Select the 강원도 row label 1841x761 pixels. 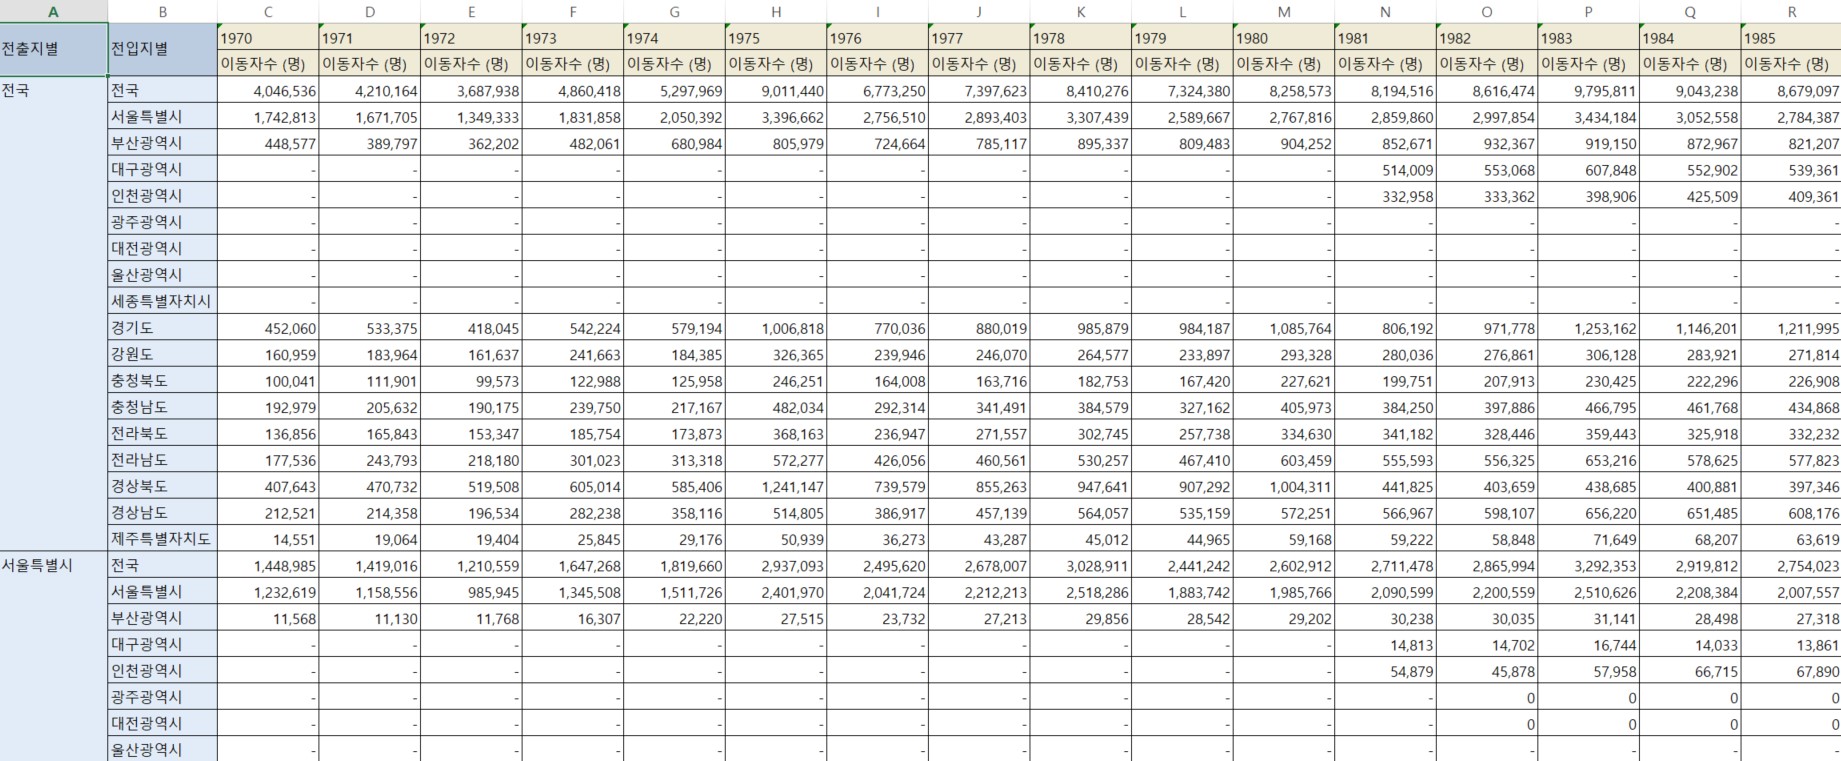point(163,354)
